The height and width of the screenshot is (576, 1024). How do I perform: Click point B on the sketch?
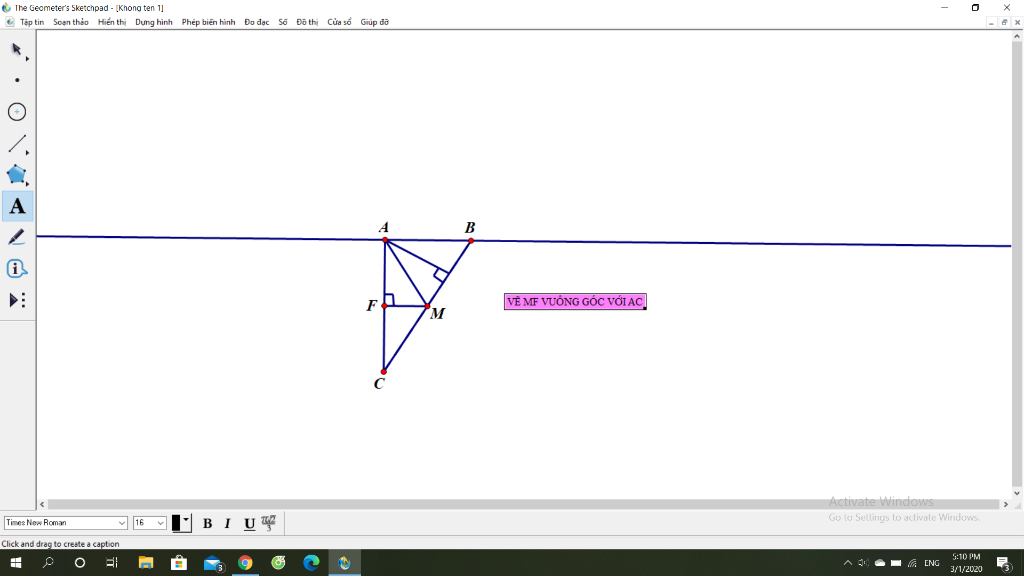point(471,241)
